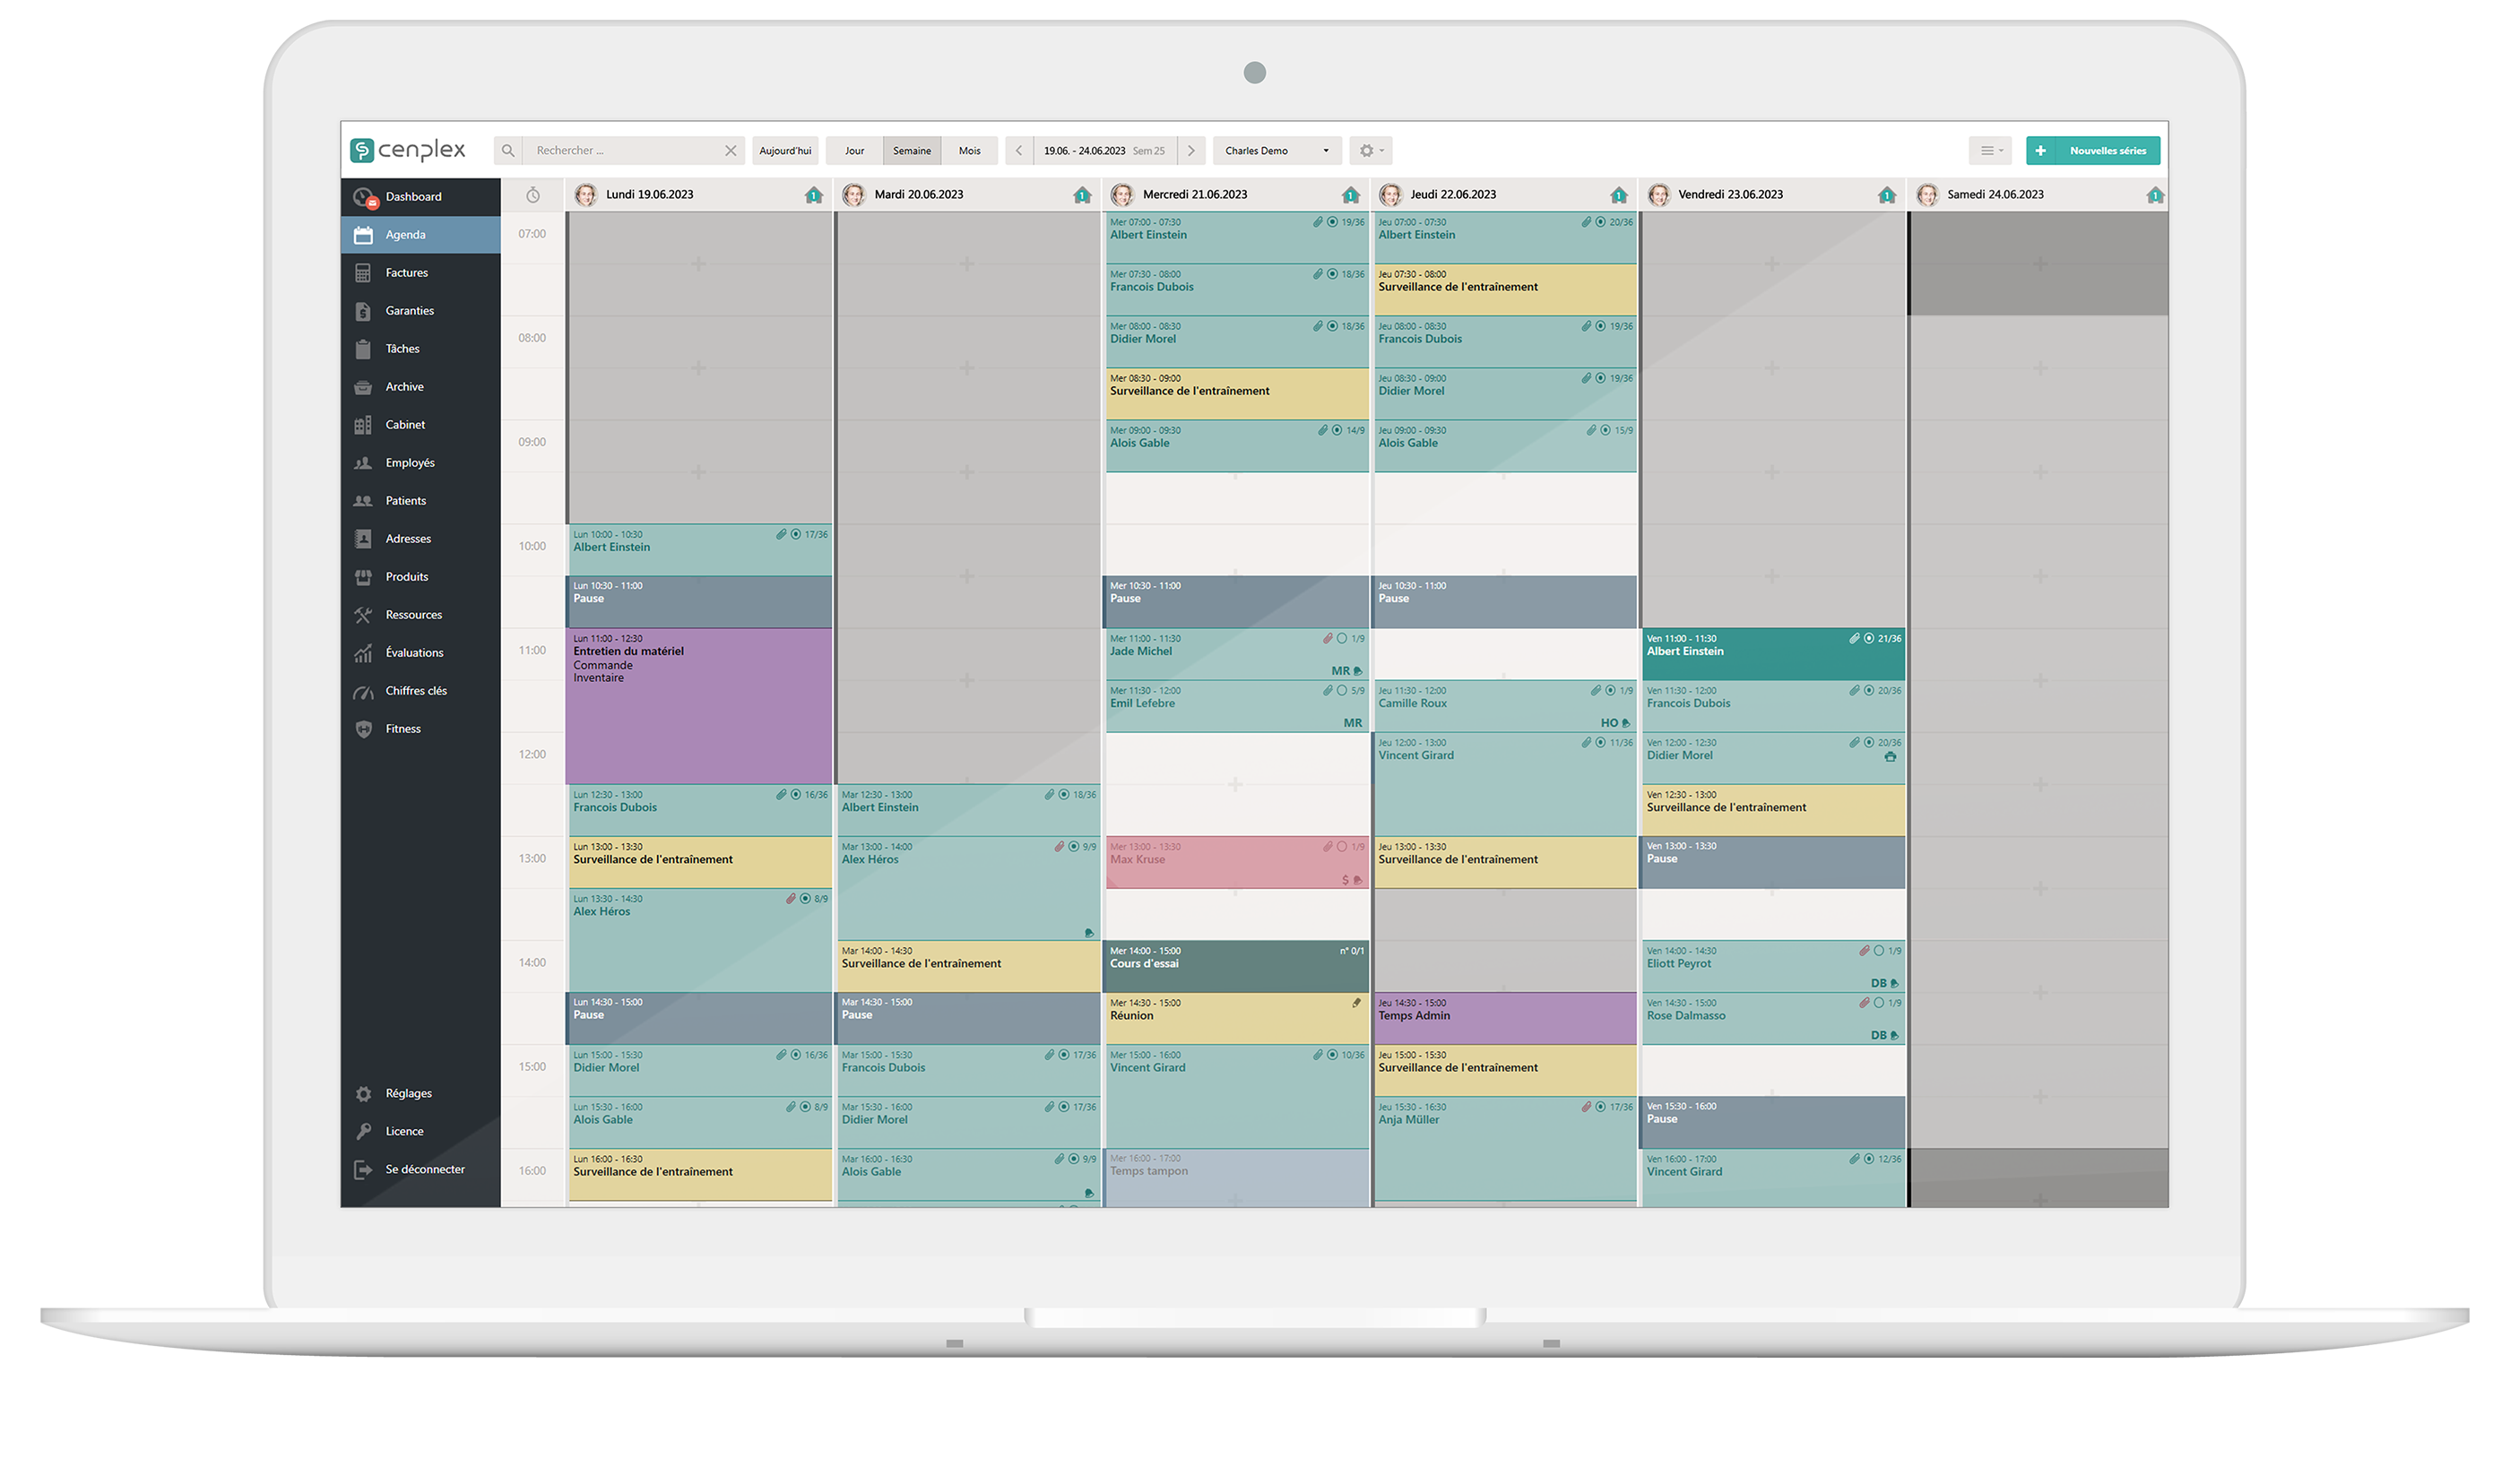
Task: Open the Patients section
Action: point(420,501)
